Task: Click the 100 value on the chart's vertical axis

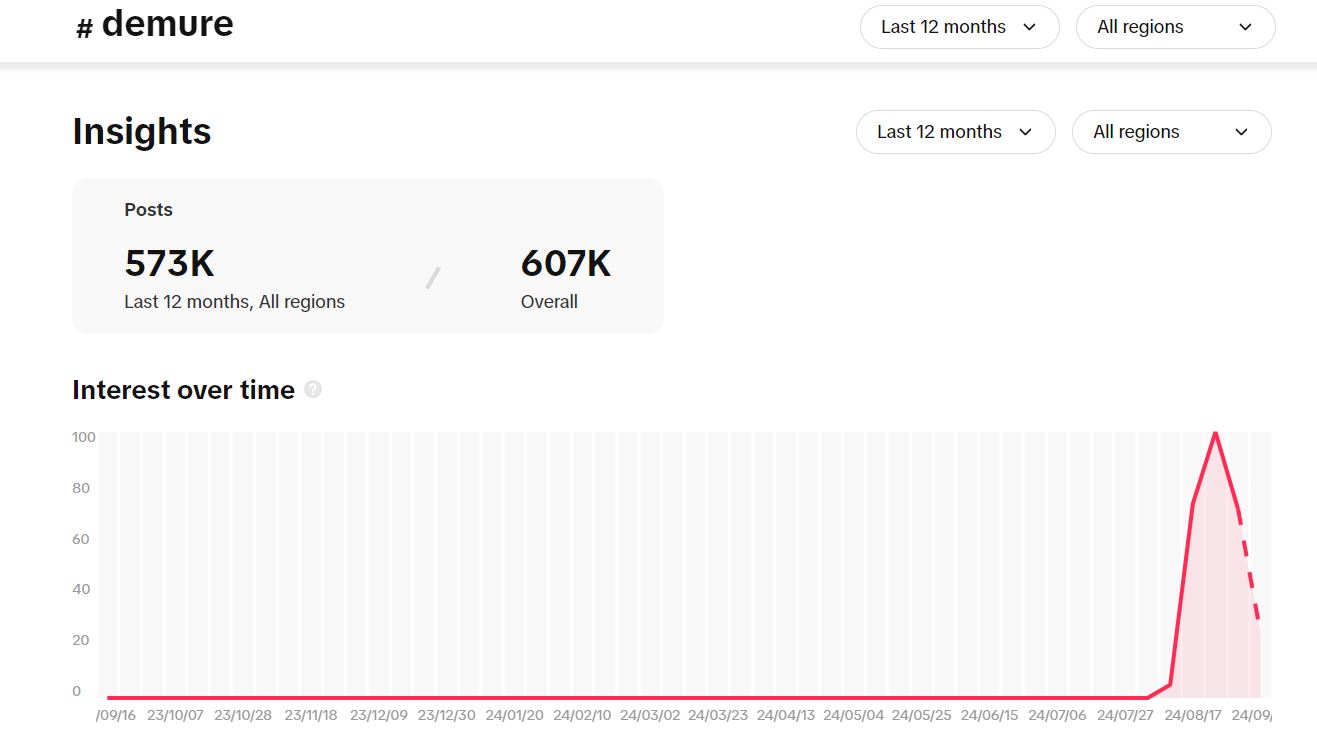Action: [83, 437]
